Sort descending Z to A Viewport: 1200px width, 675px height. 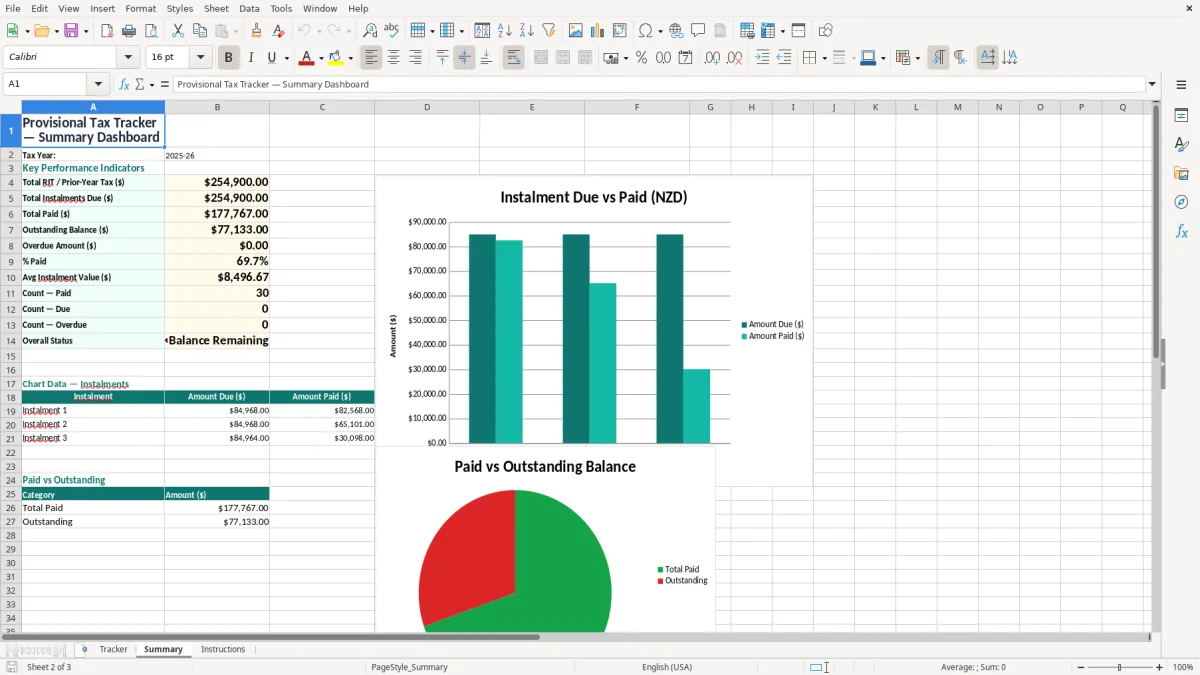pos(527,31)
